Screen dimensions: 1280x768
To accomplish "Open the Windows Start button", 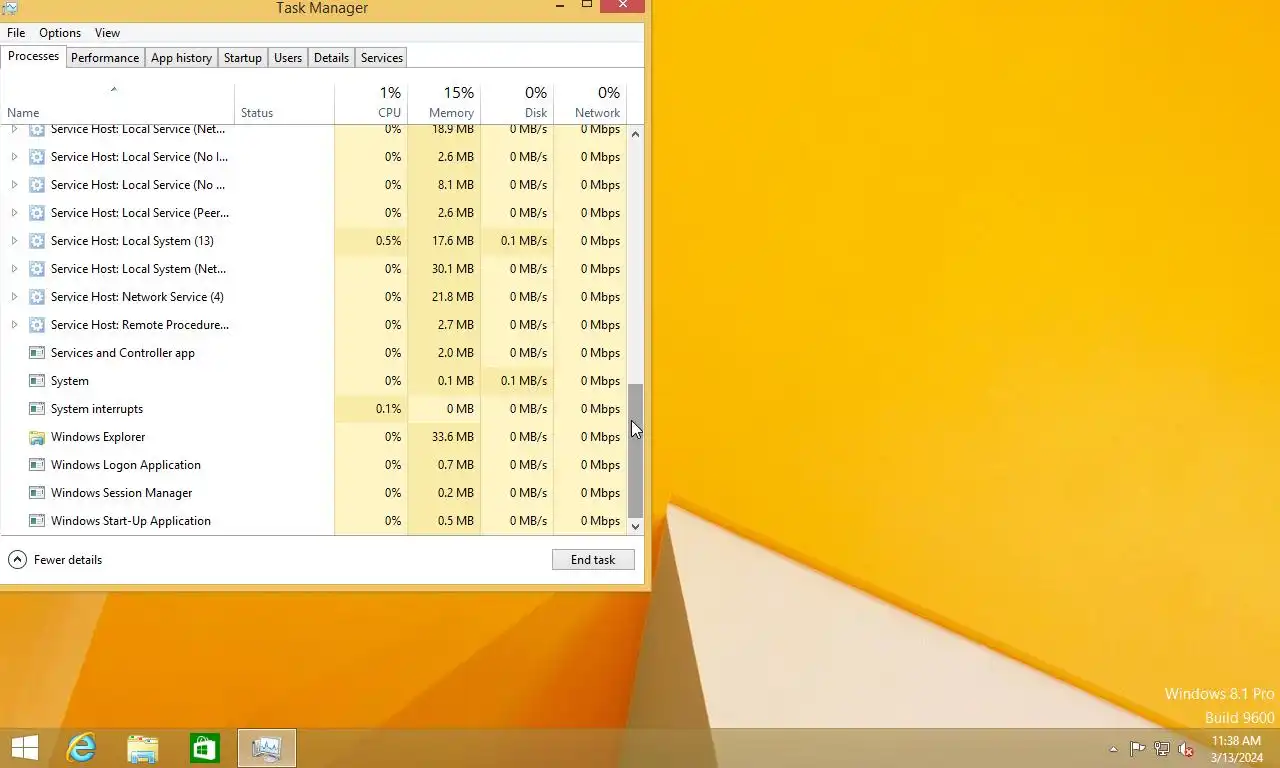I will tap(25, 748).
